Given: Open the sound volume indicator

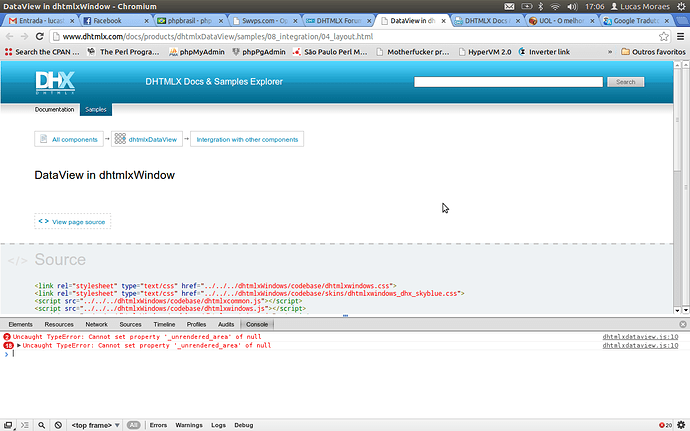Looking at the screenshot, I should pos(572,6).
